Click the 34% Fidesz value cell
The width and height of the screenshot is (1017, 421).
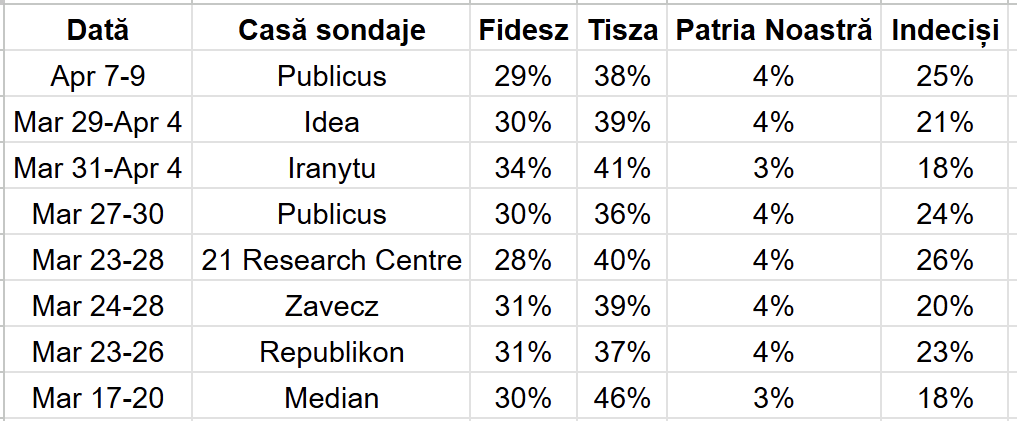point(523,168)
